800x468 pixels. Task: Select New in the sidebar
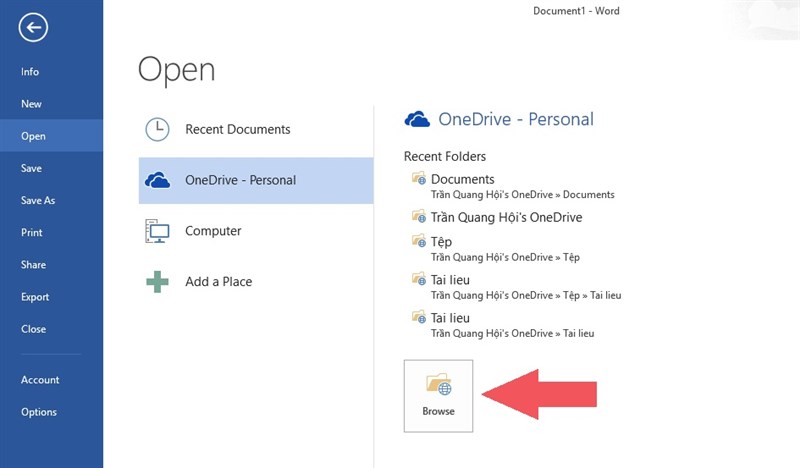(x=31, y=104)
